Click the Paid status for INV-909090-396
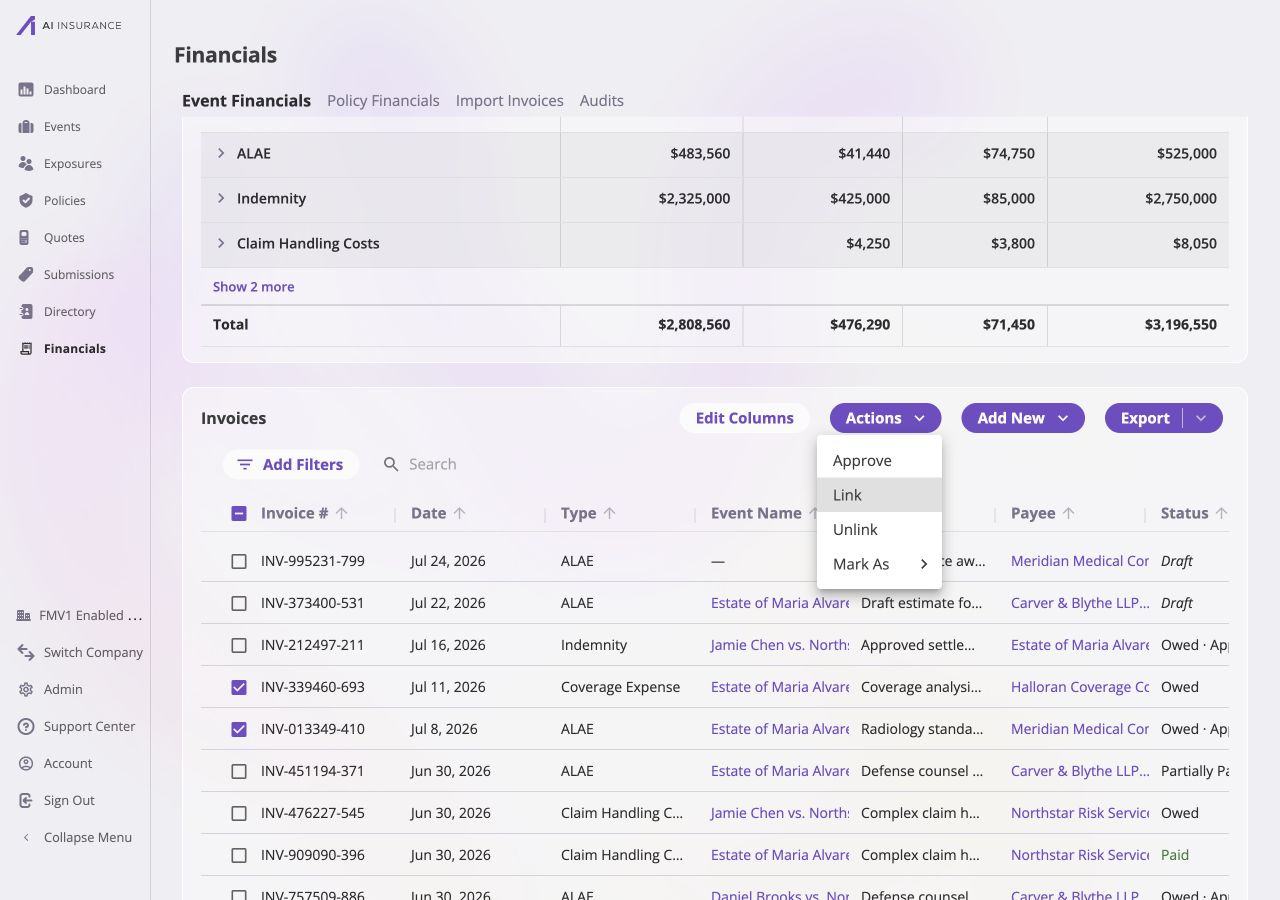Image resolution: width=1280 pixels, height=900 pixels. (1175, 856)
